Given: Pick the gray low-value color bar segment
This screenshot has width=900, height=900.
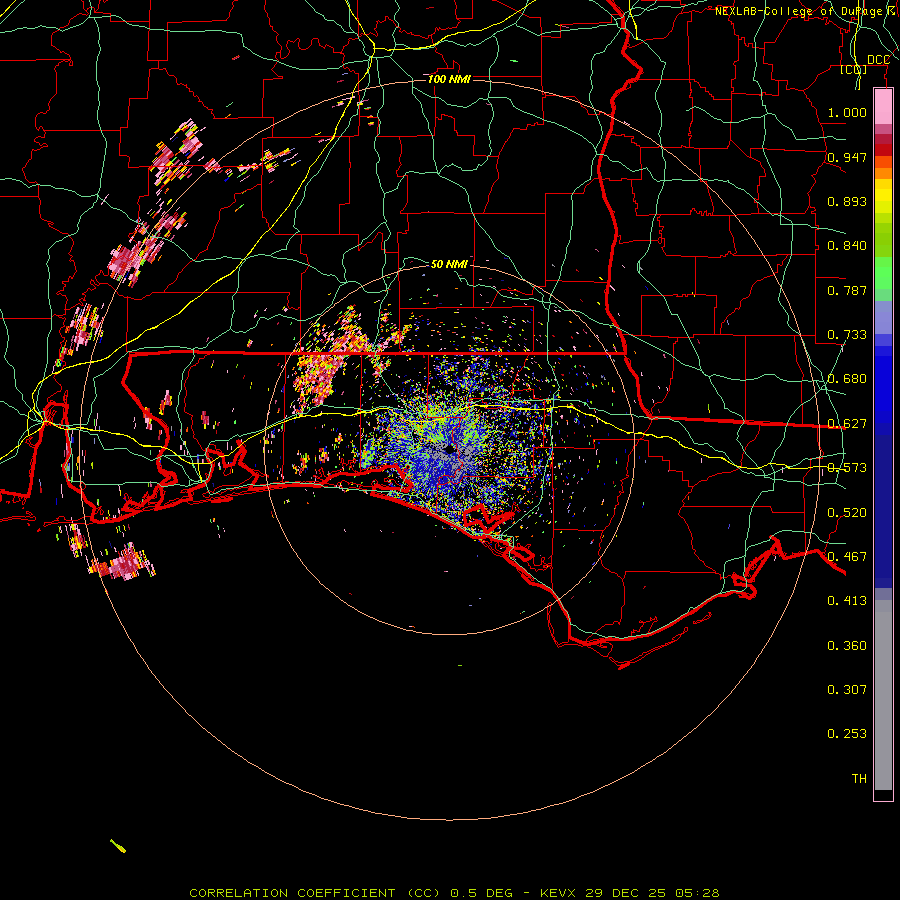Looking at the screenshot, I should click(x=883, y=695).
